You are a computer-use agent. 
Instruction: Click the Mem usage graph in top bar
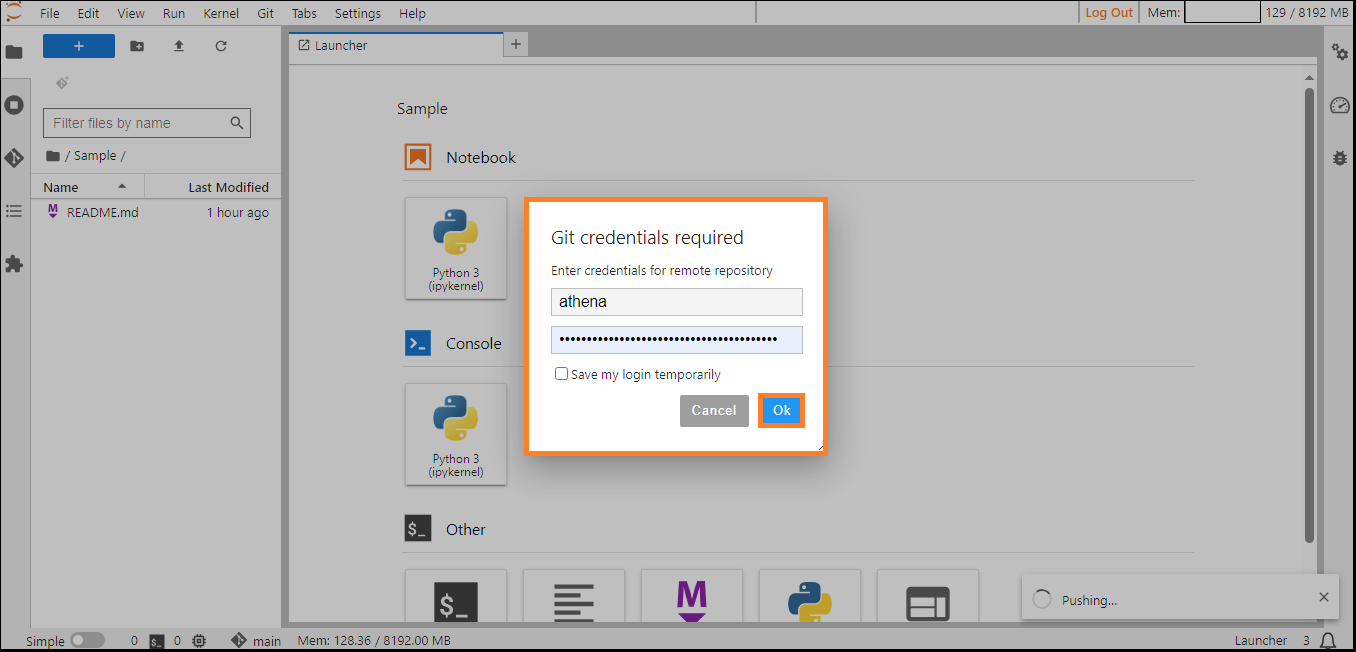[x=1222, y=13]
